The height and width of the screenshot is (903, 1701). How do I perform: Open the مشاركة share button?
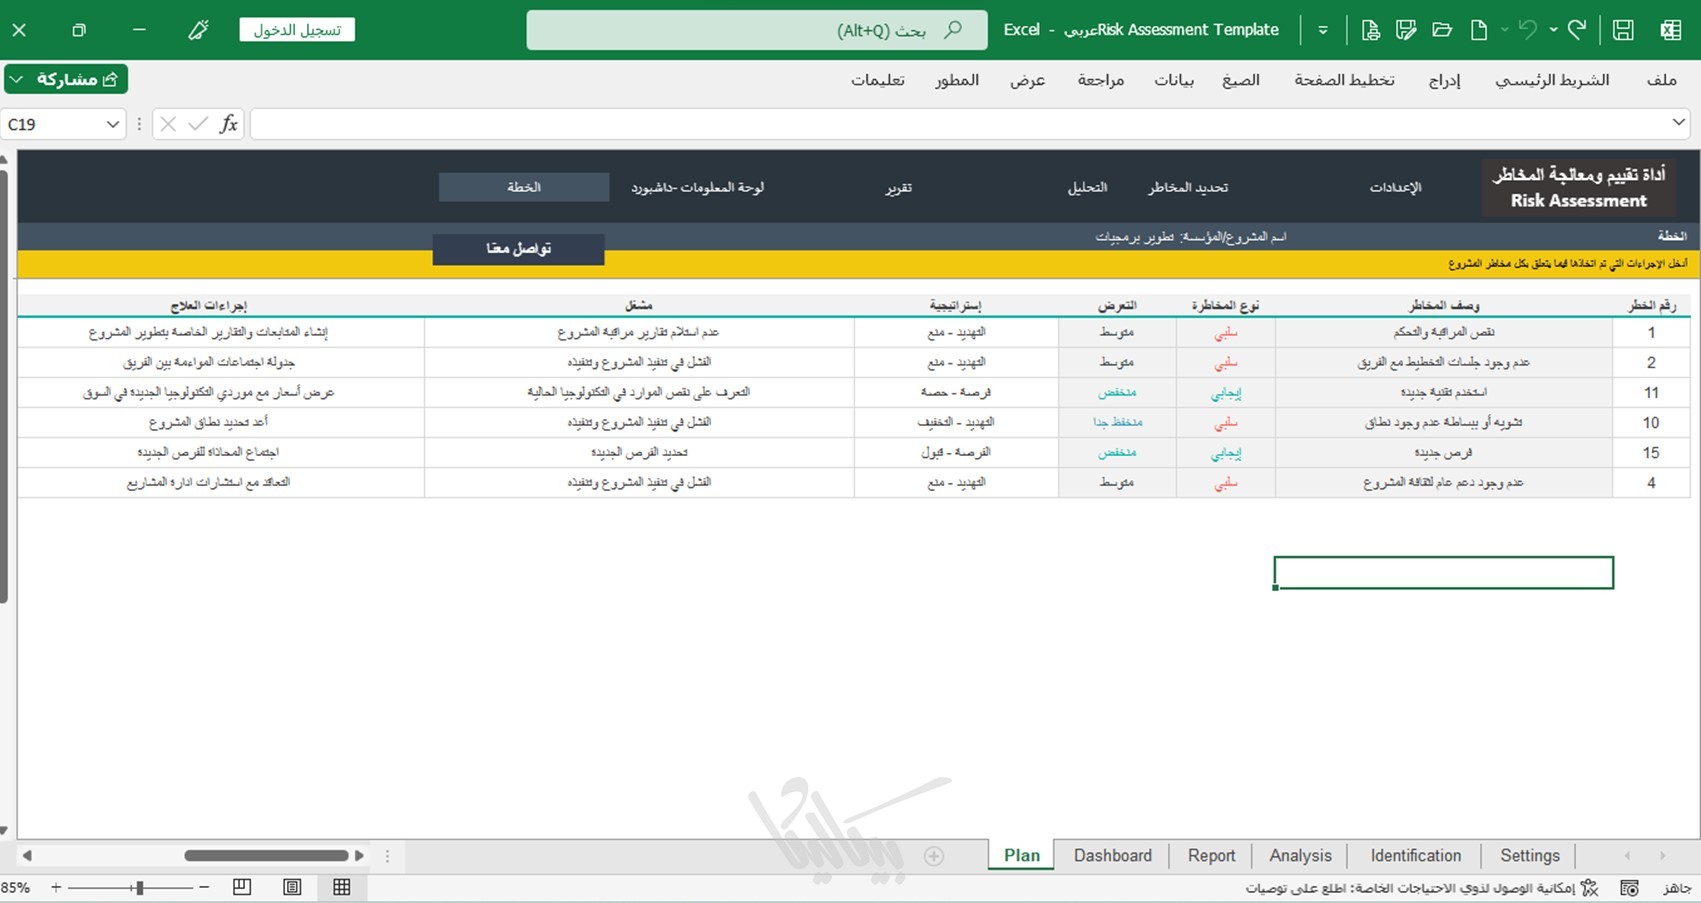tap(66, 79)
